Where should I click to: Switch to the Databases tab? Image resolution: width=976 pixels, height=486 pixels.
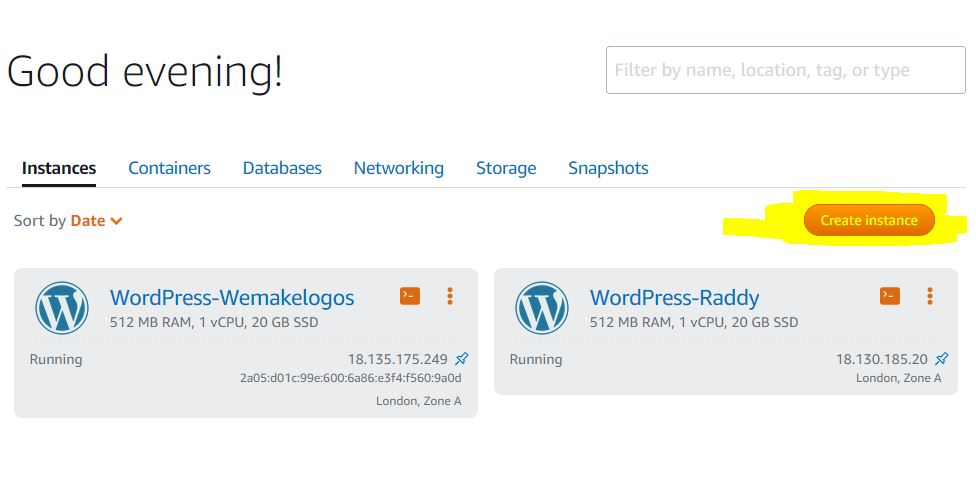pyautogui.click(x=282, y=168)
